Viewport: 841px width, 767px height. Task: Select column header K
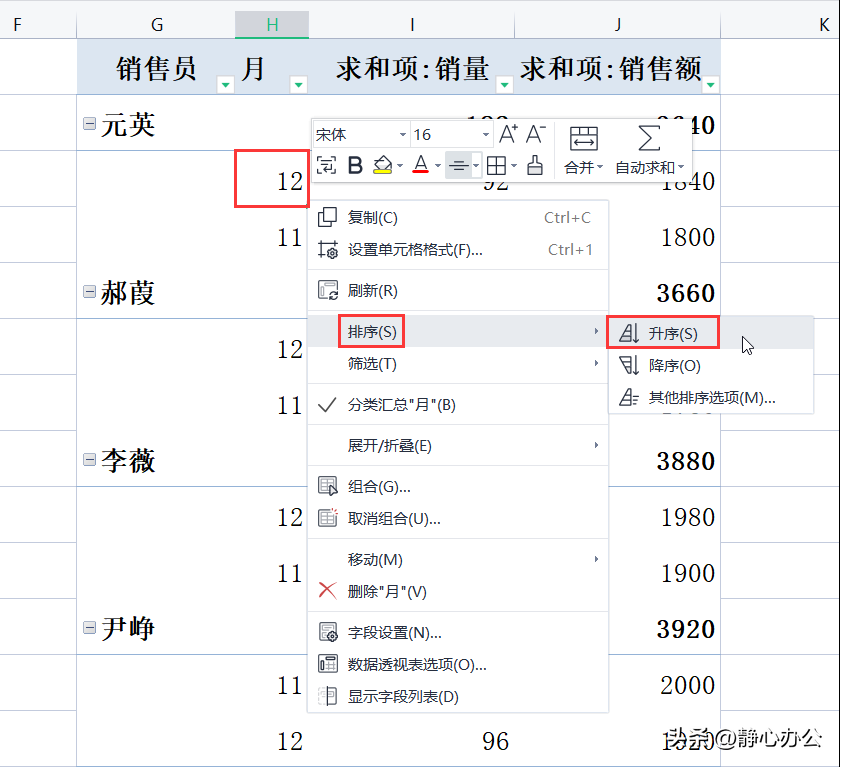780,25
